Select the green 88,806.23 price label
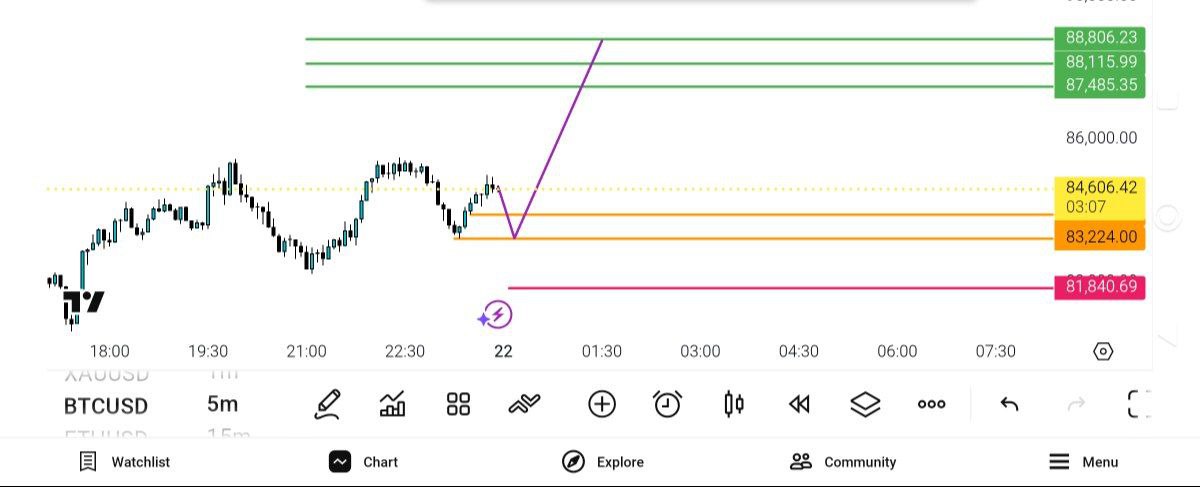 click(1100, 38)
